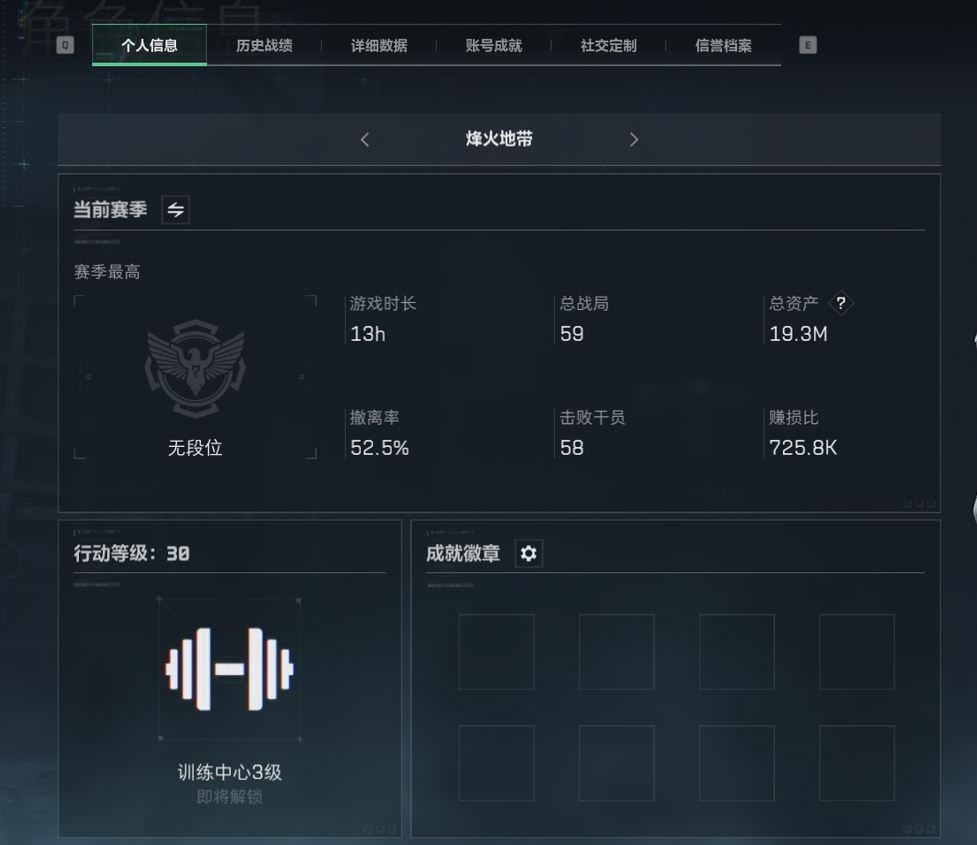Click the dumbbell training center icon

(x=229, y=669)
